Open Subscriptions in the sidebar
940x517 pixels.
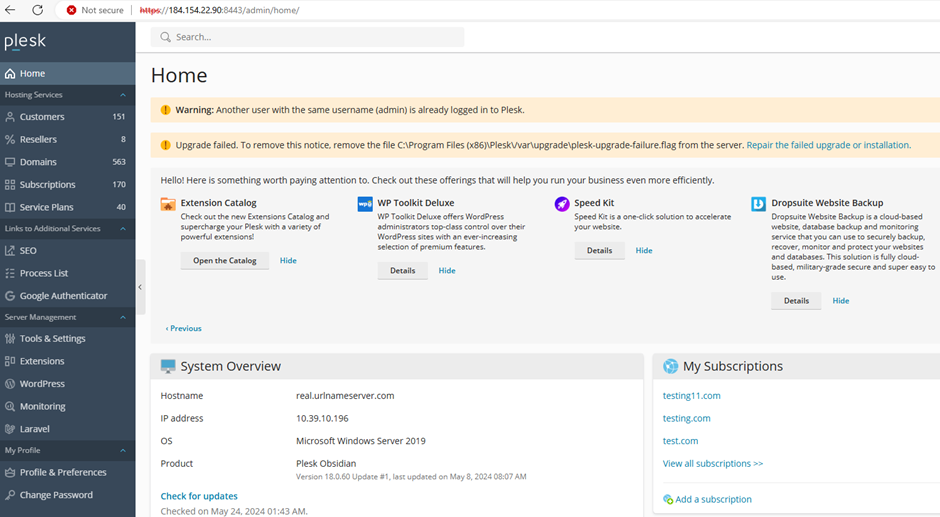click(x=68, y=185)
